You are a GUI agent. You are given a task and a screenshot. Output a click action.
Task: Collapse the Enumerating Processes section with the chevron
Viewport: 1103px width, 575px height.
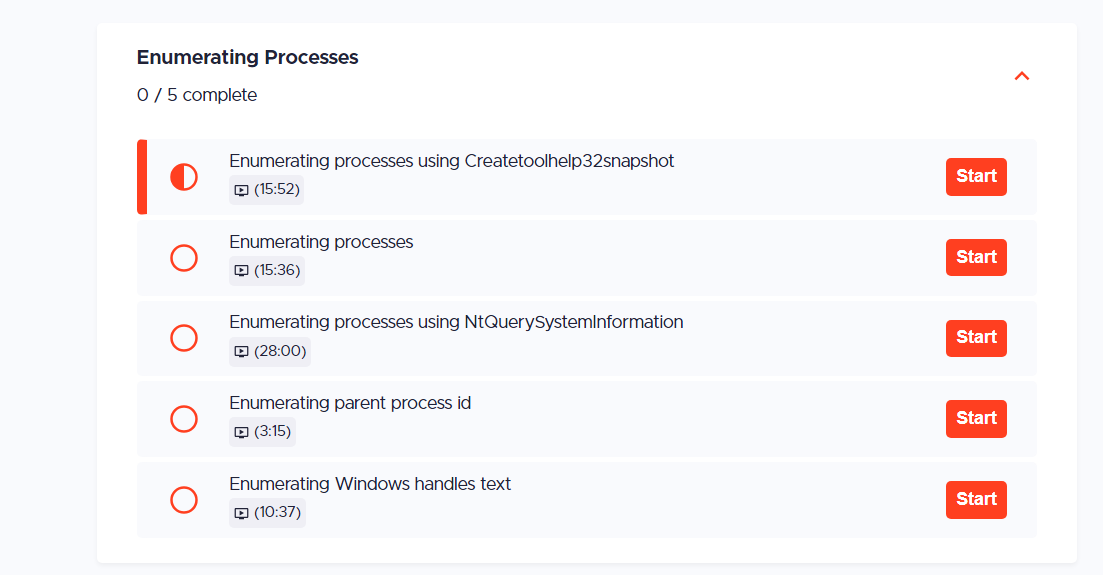[1021, 76]
